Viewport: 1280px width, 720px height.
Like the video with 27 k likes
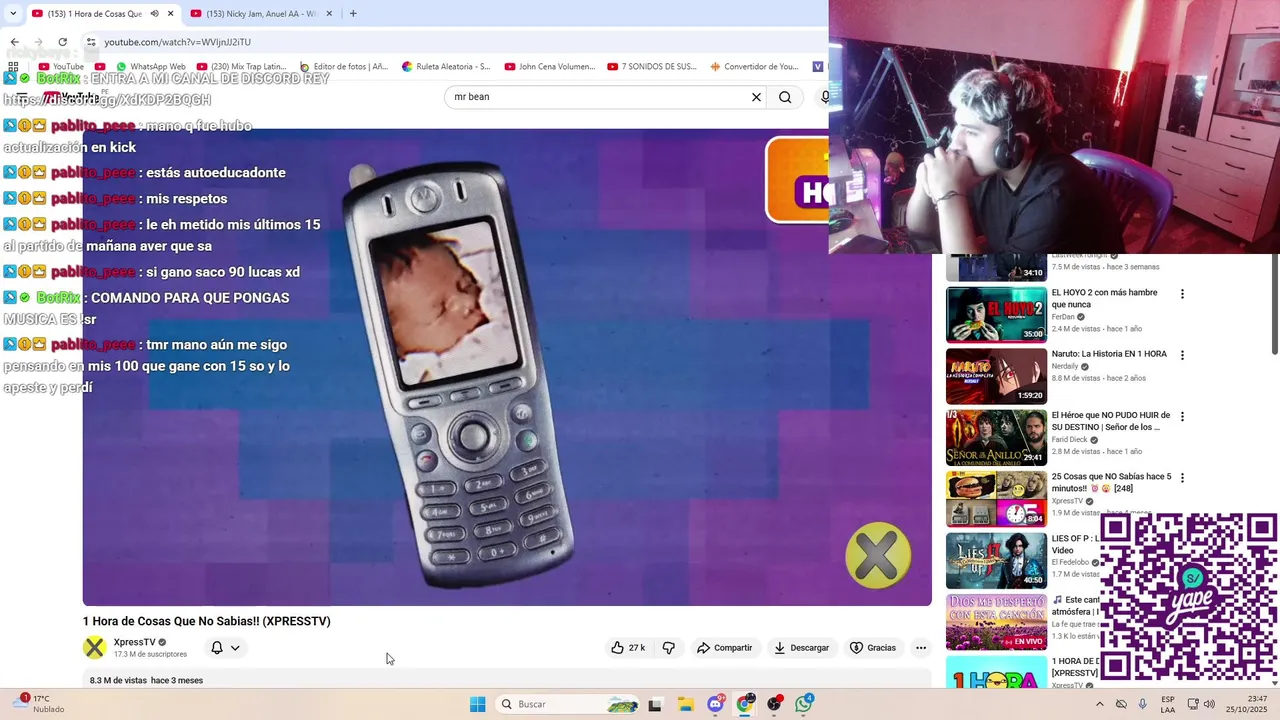click(628, 648)
